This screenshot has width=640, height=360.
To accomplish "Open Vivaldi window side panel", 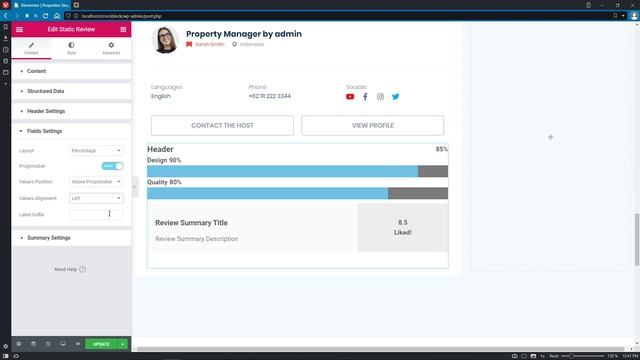I will pos(5,73).
